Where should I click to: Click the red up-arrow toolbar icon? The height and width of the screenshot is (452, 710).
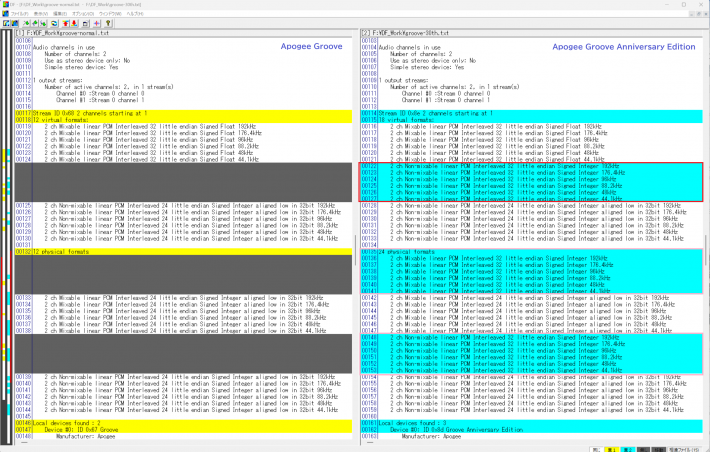(66, 23)
